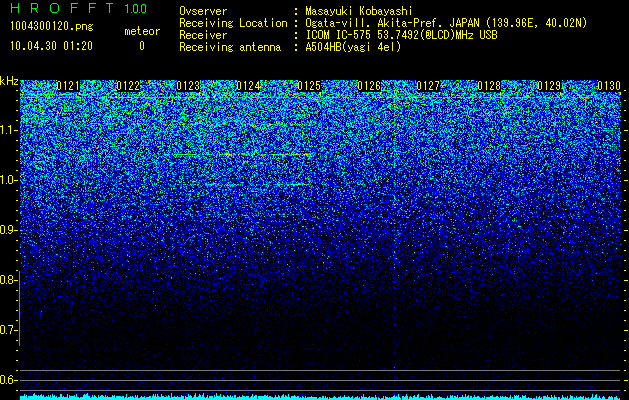This screenshot has width=629, height=400.
Task: Click the 0.6 kHz axis label
Action: point(8,380)
